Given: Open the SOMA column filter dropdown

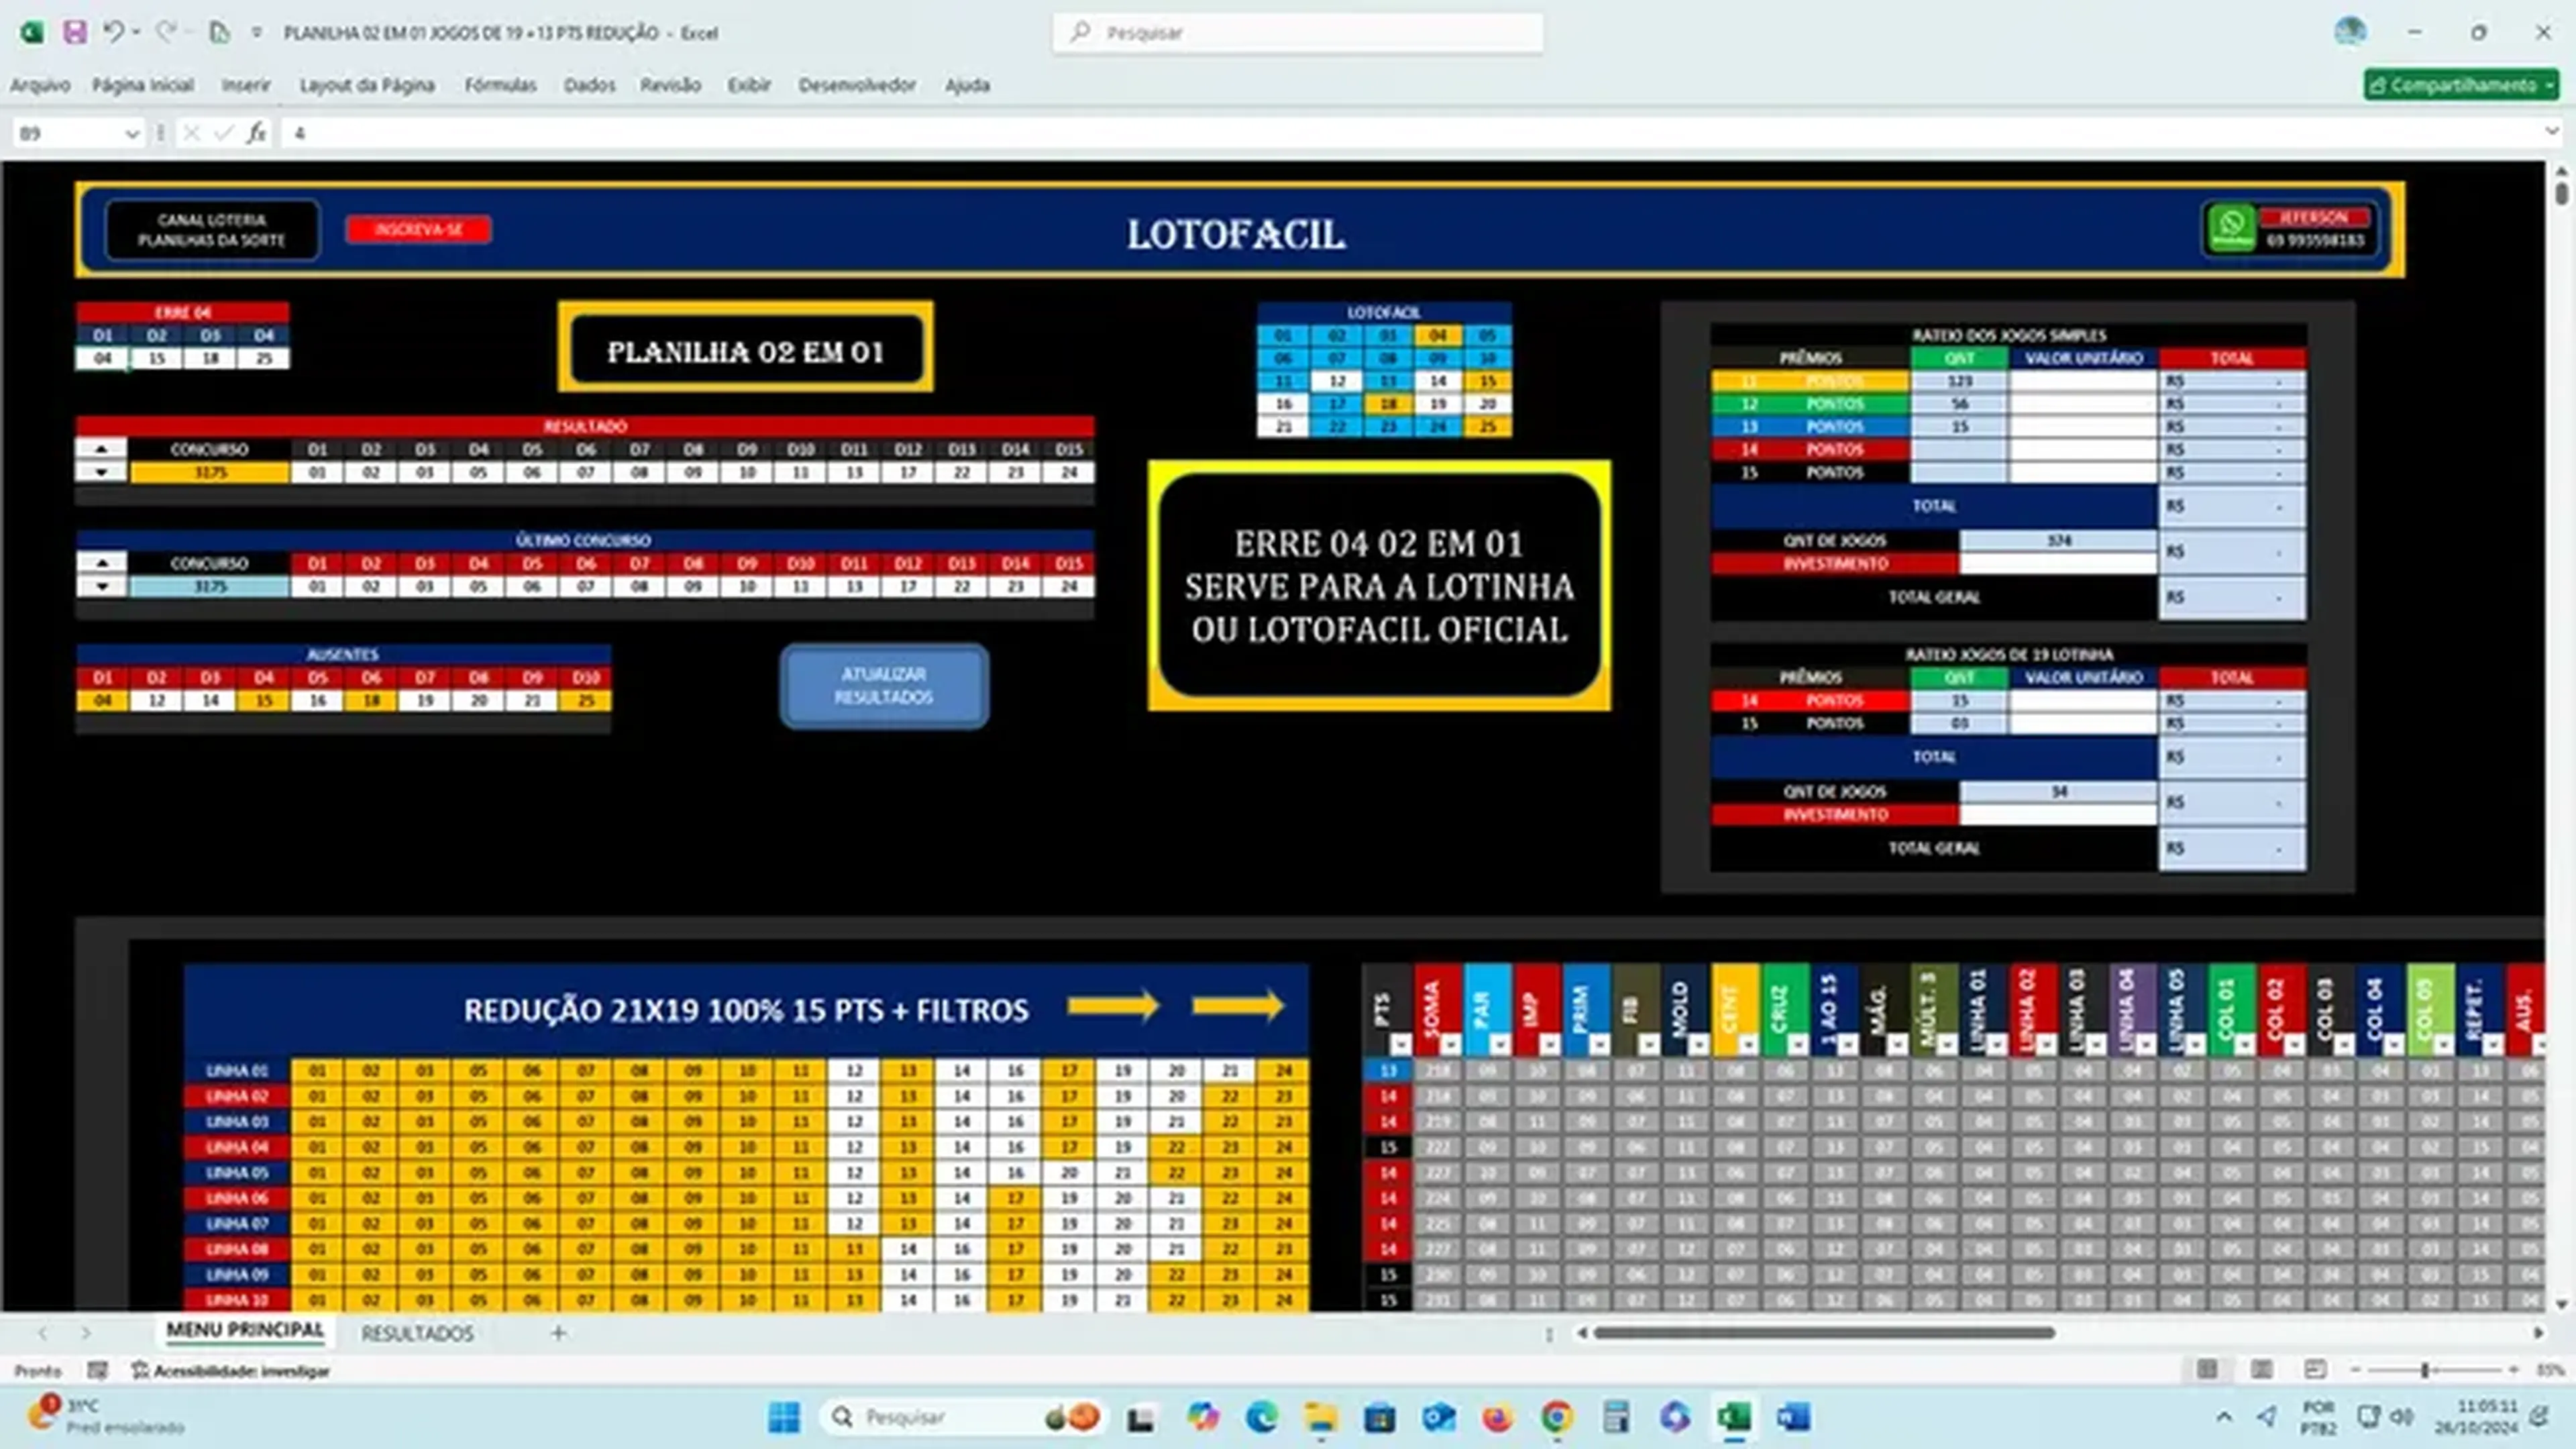Looking at the screenshot, I should point(1450,1045).
